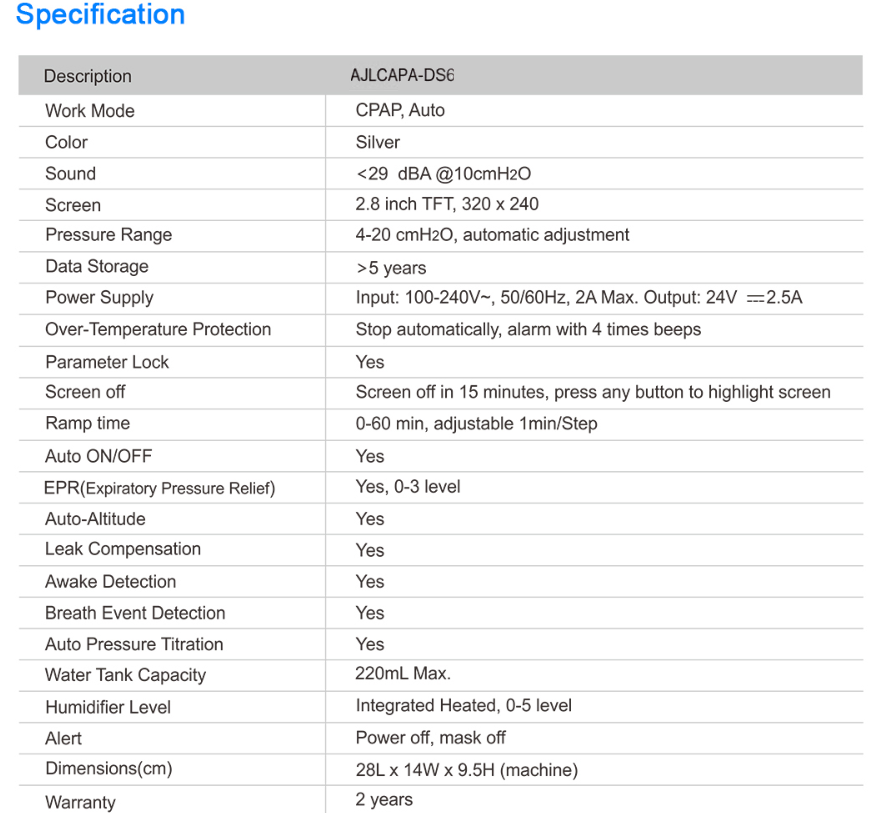Select the Silver color value
The width and height of the screenshot is (888, 813).
point(378,142)
